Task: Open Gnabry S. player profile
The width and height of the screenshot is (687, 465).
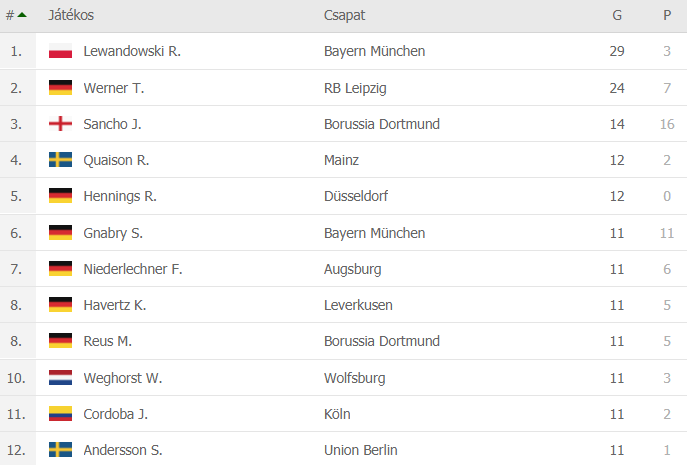Action: tap(113, 233)
